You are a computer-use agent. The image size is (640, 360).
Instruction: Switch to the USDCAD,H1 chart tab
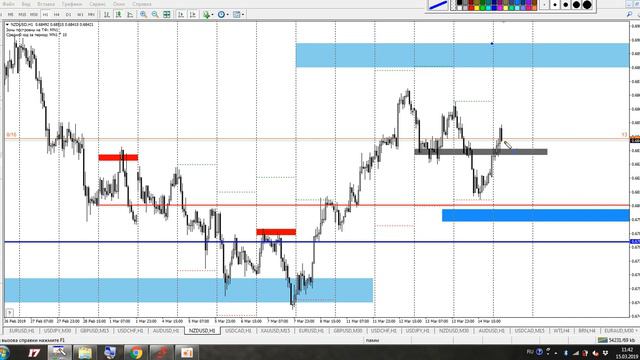pos(238,331)
